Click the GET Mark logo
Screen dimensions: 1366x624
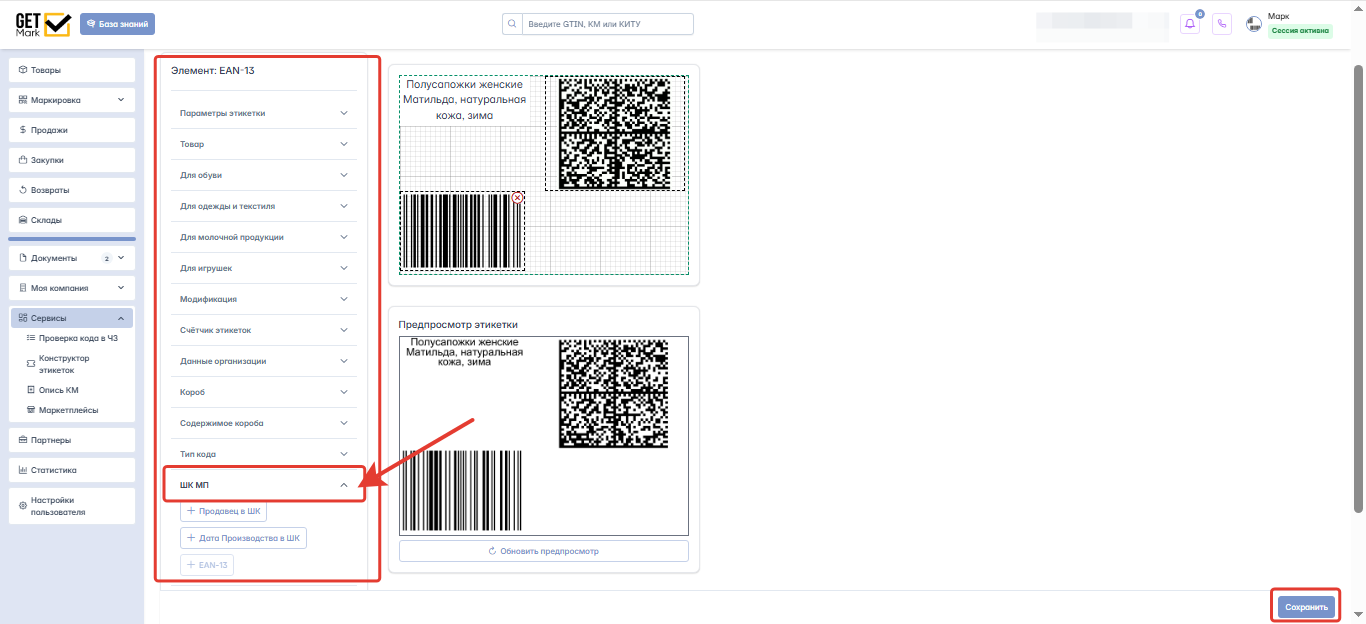point(43,23)
